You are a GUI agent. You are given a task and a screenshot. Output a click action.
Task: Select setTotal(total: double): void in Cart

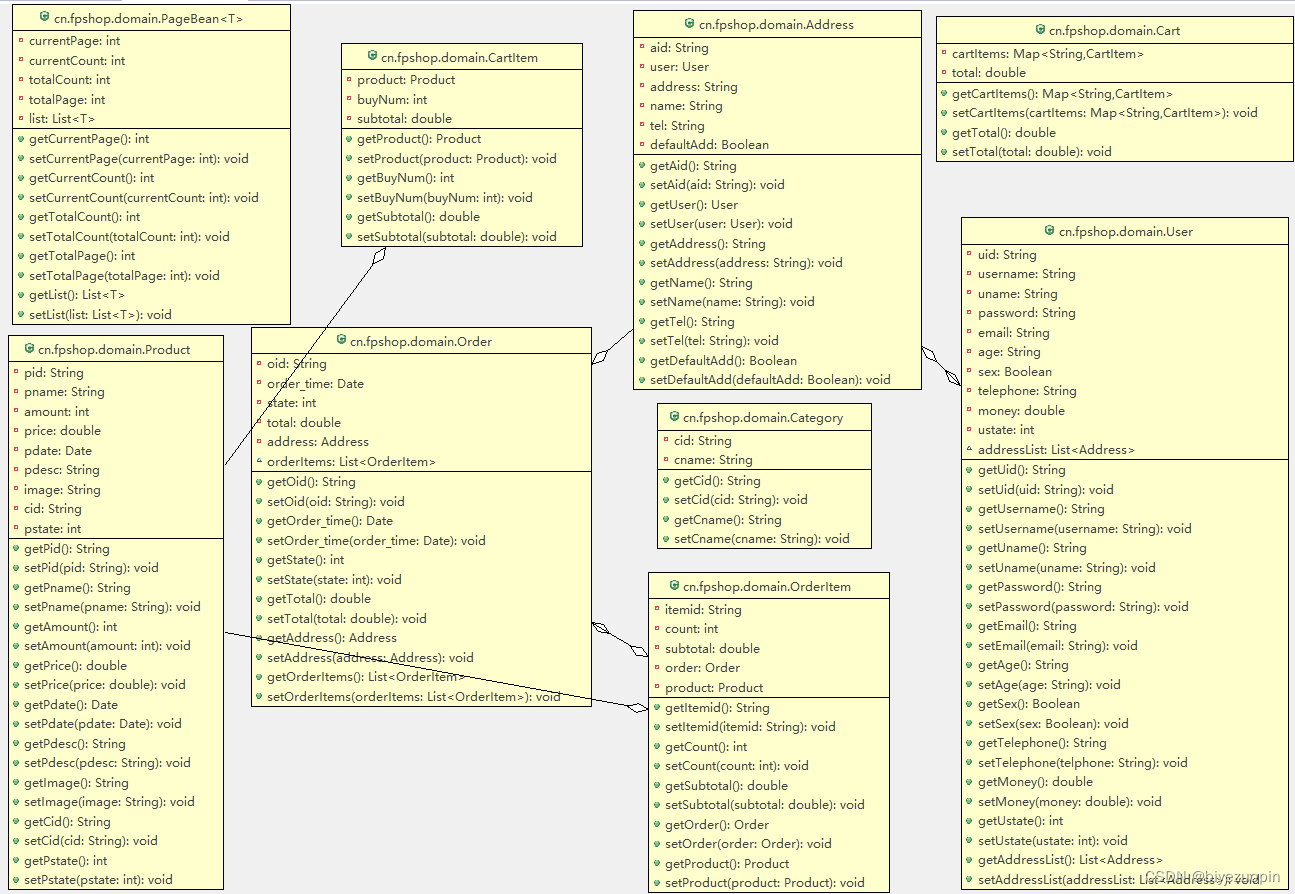pos(1032,151)
